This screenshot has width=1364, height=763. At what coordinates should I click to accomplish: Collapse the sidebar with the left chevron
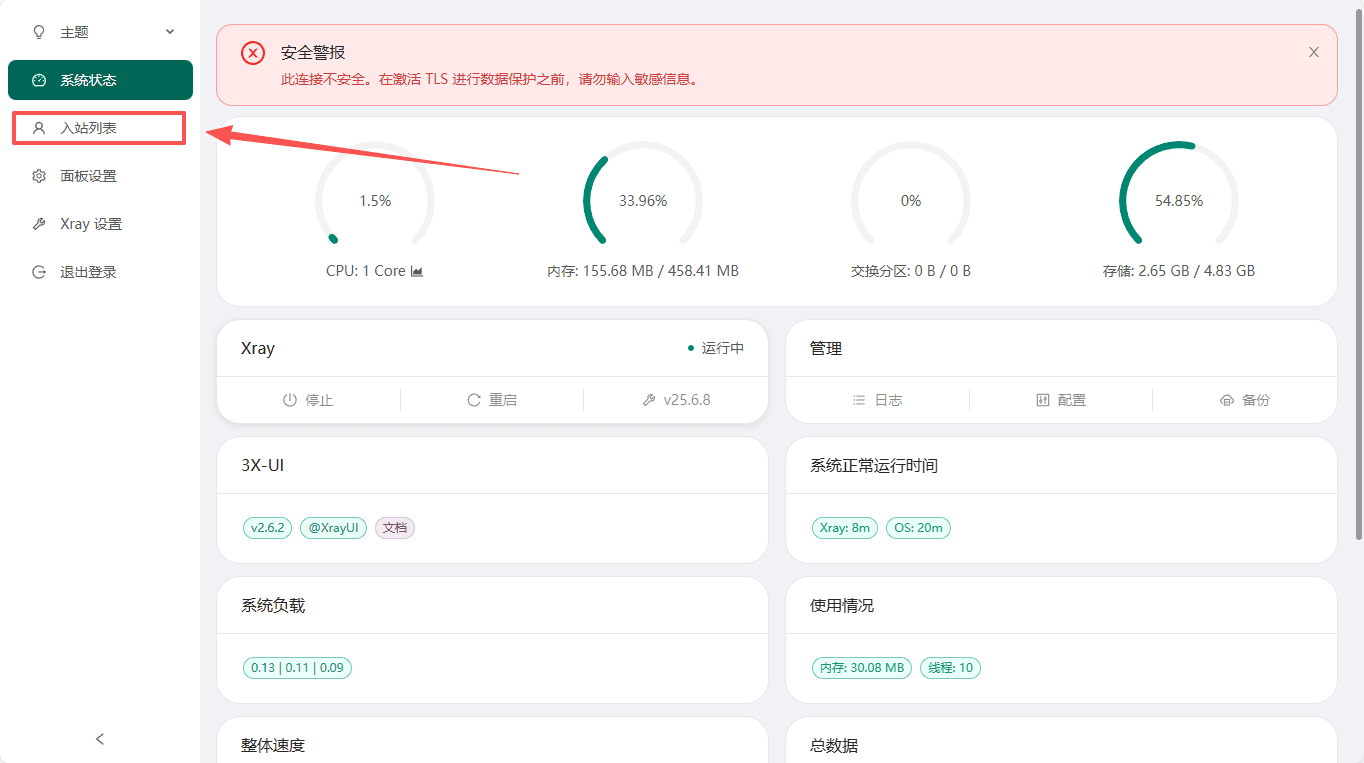pyautogui.click(x=100, y=739)
